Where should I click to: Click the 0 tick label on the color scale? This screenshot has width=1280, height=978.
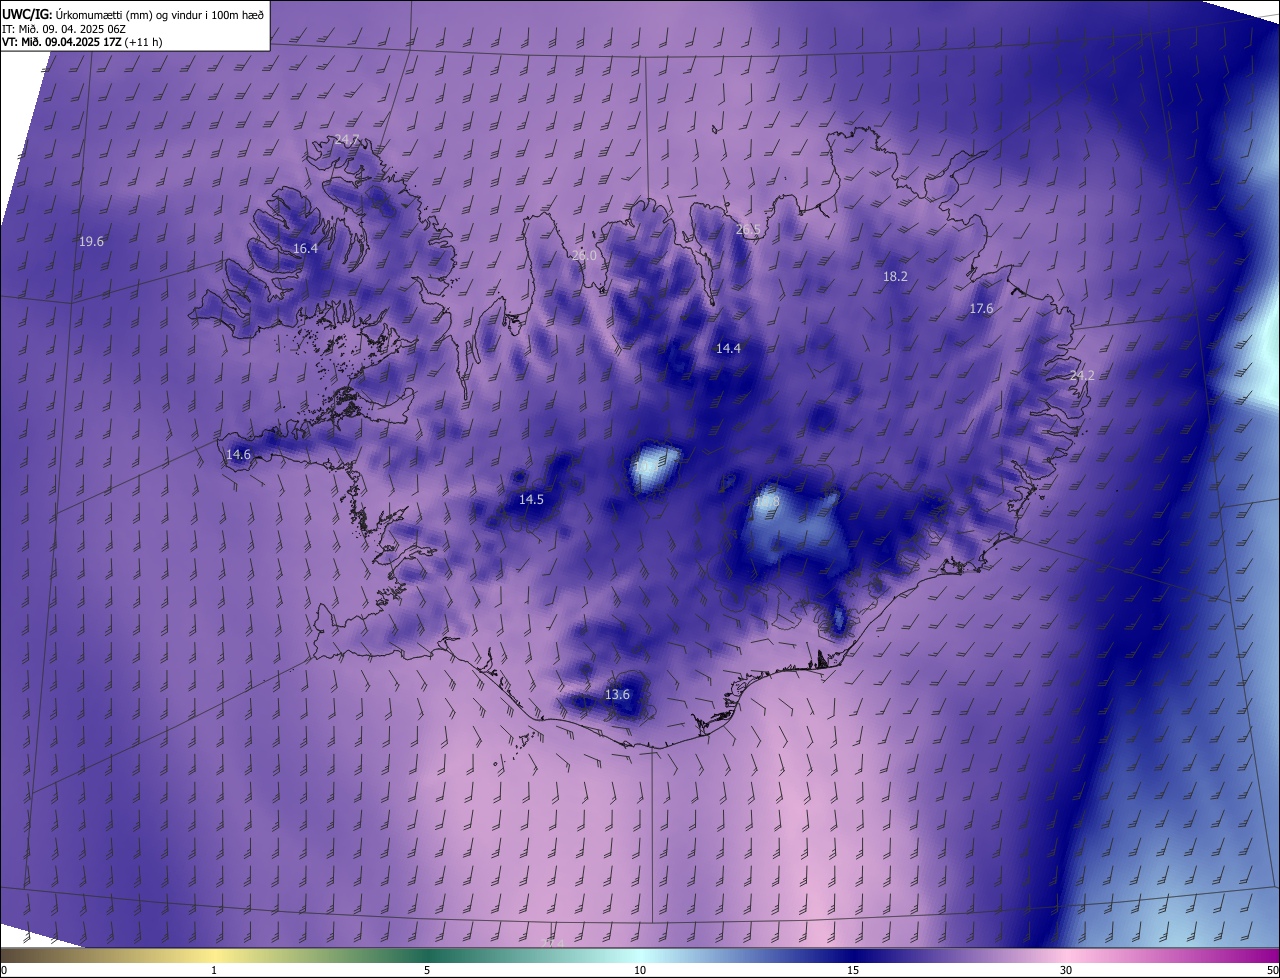click(4, 970)
